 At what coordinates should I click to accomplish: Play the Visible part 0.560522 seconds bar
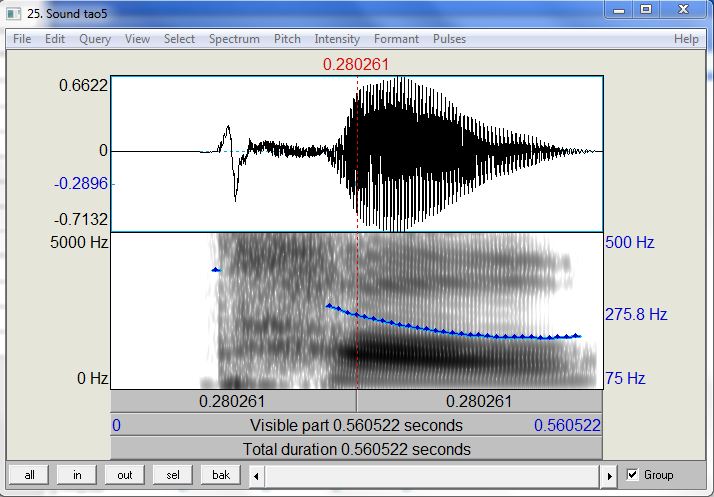tap(357, 425)
